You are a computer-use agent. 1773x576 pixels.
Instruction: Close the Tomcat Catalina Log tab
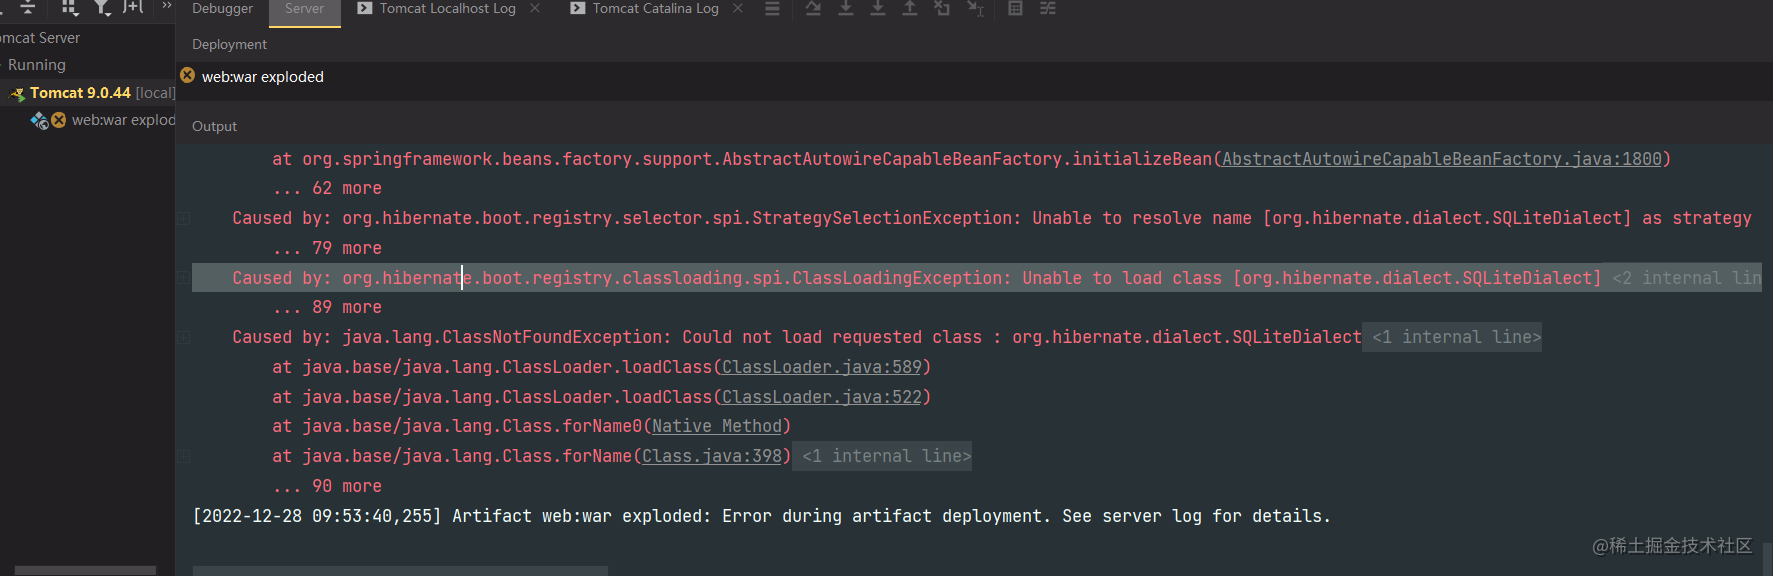738,8
